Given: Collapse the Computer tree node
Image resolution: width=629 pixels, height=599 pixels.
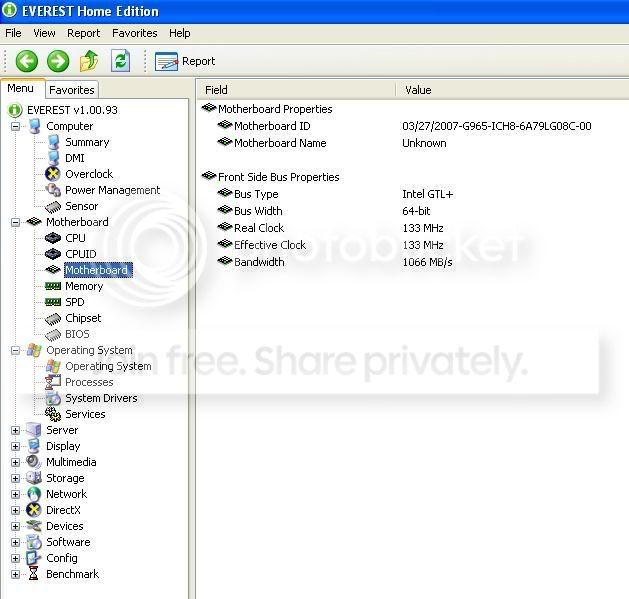Looking at the screenshot, I should tap(15, 126).
